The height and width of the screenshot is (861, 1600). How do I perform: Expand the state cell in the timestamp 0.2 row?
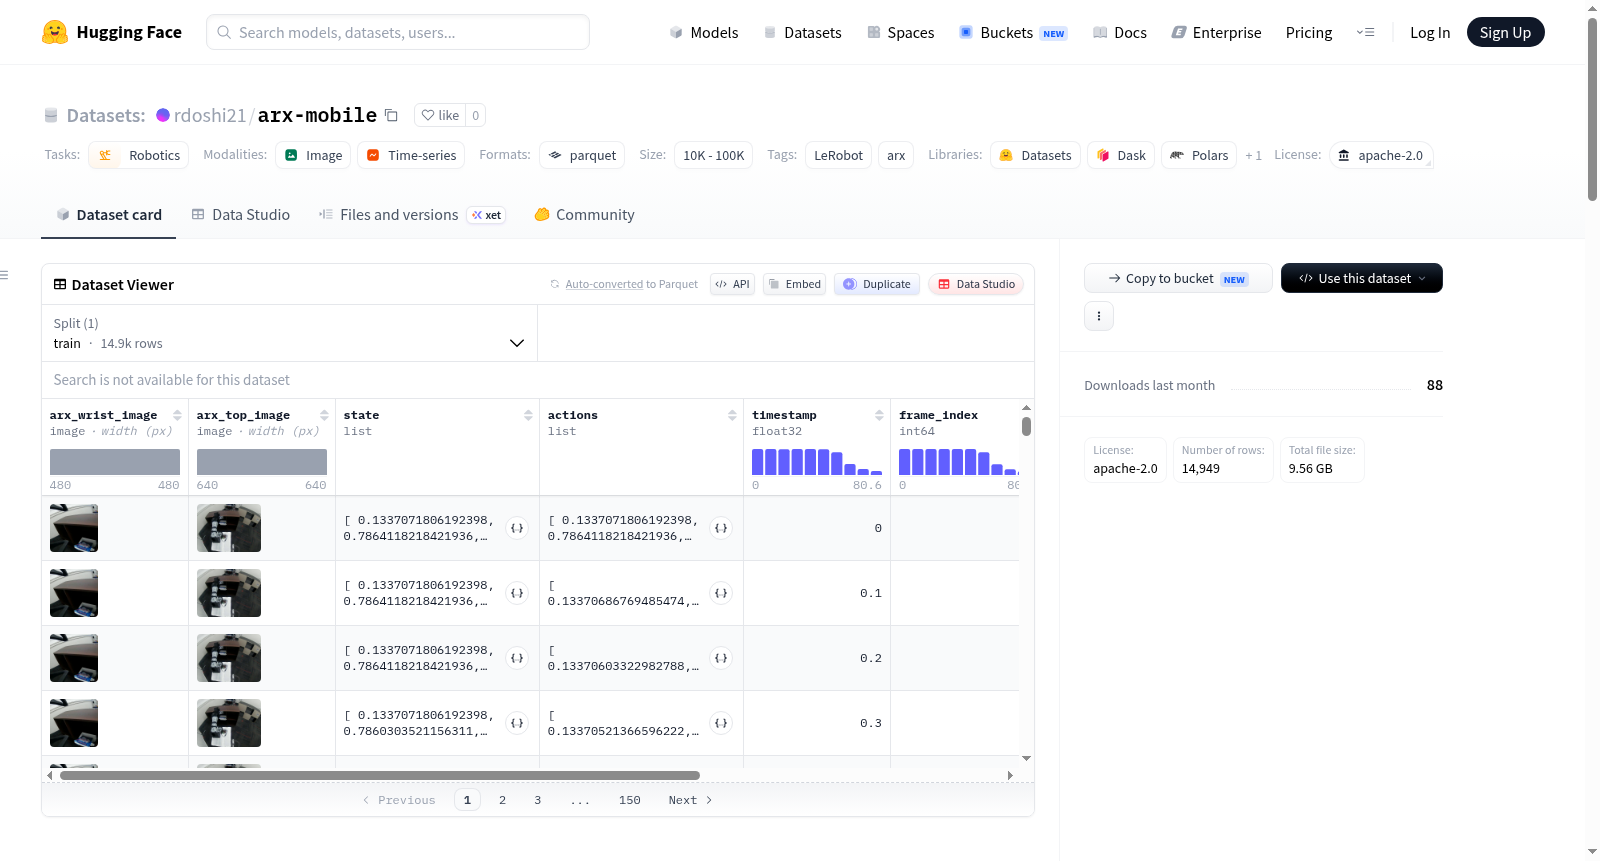coord(517,658)
